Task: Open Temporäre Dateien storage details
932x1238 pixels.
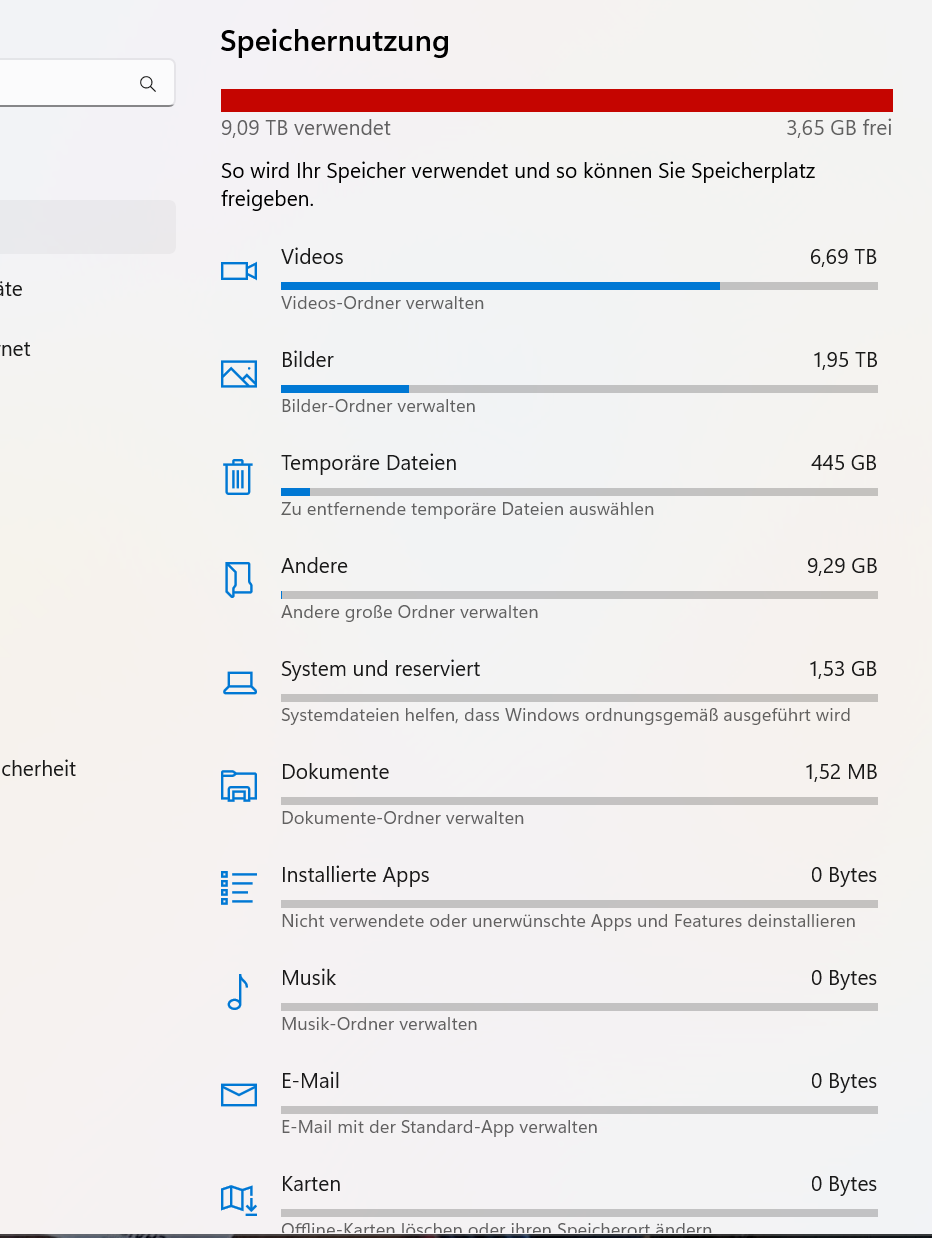Action: click(368, 463)
